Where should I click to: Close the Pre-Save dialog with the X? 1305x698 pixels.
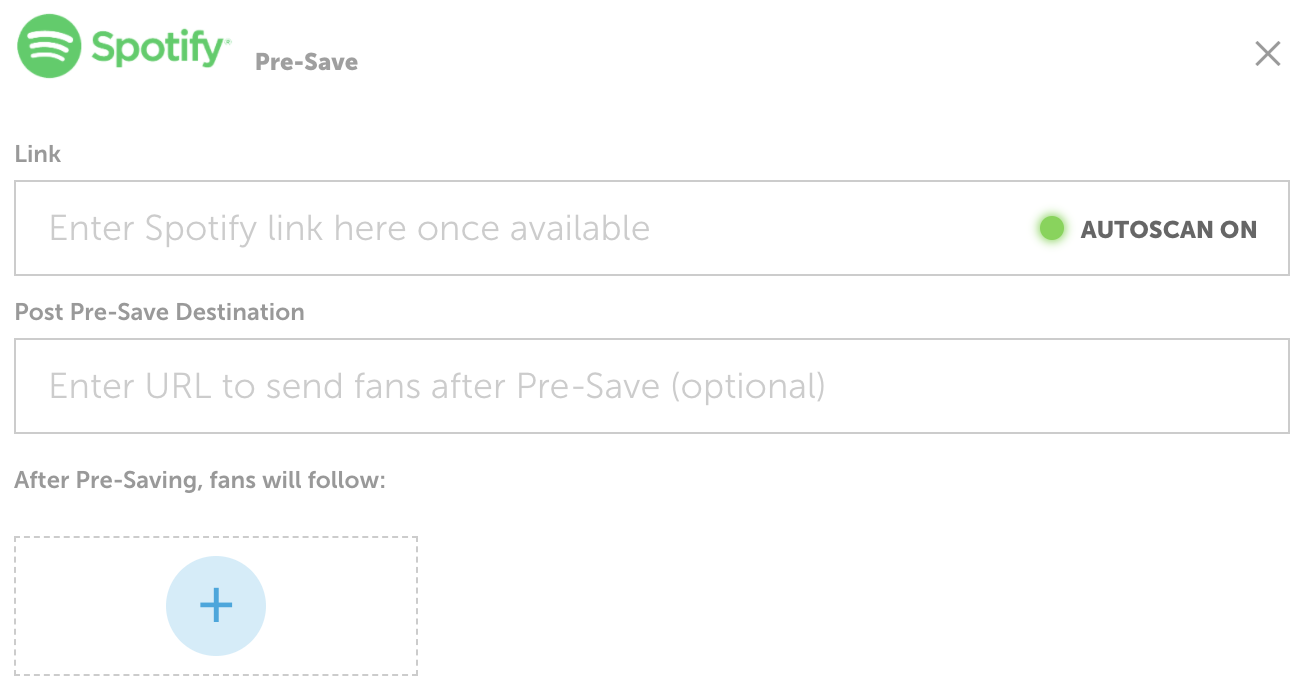(x=1267, y=54)
